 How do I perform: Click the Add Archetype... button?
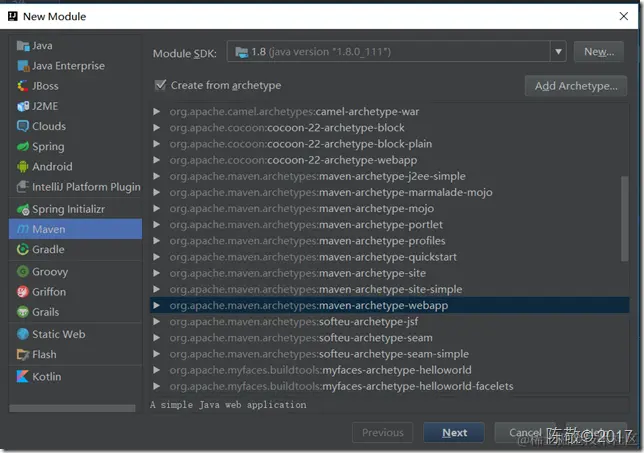(576, 86)
